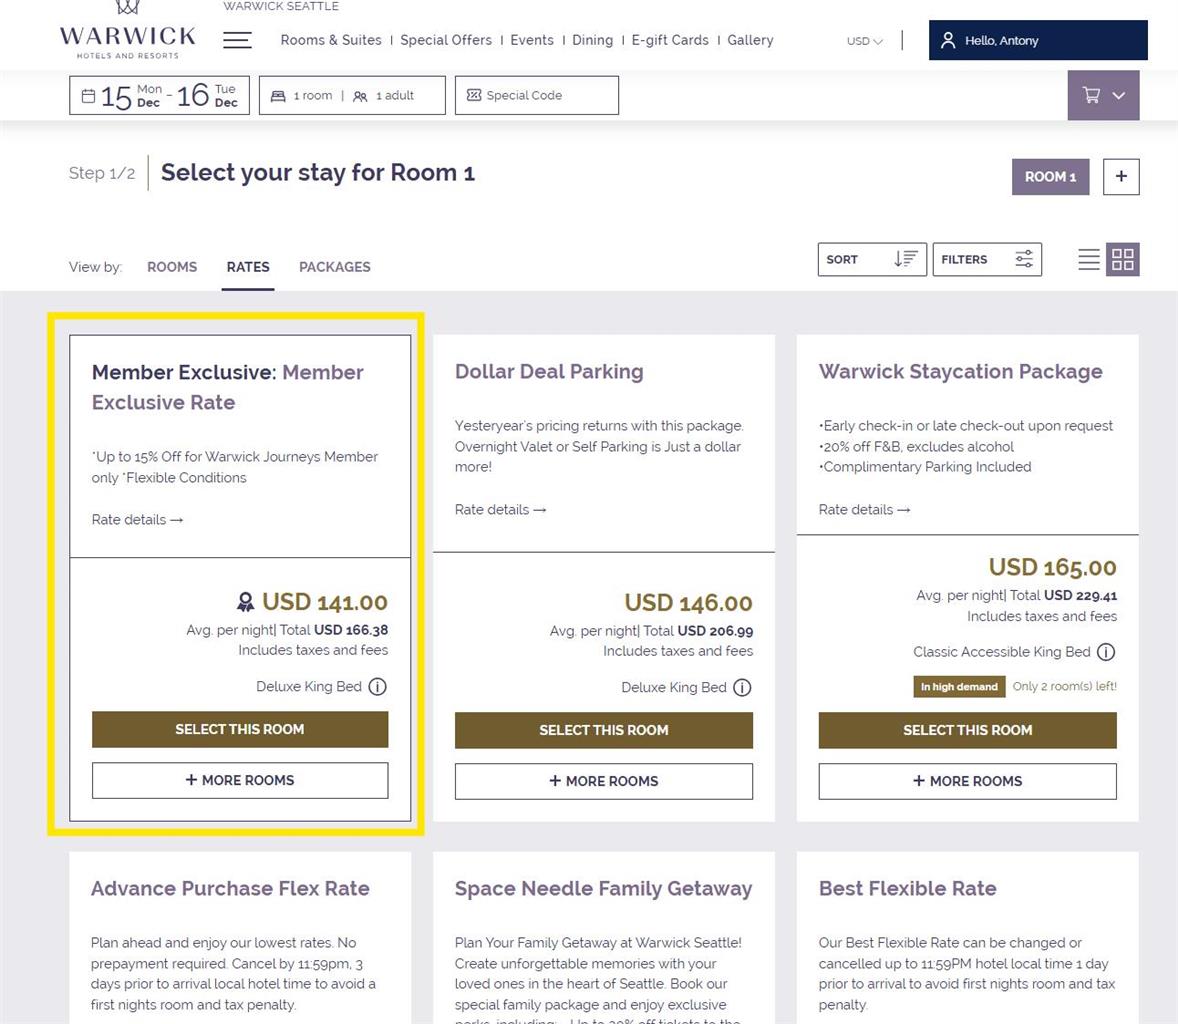
Task: Switch to the Rooms view tab
Action: [x=172, y=267]
